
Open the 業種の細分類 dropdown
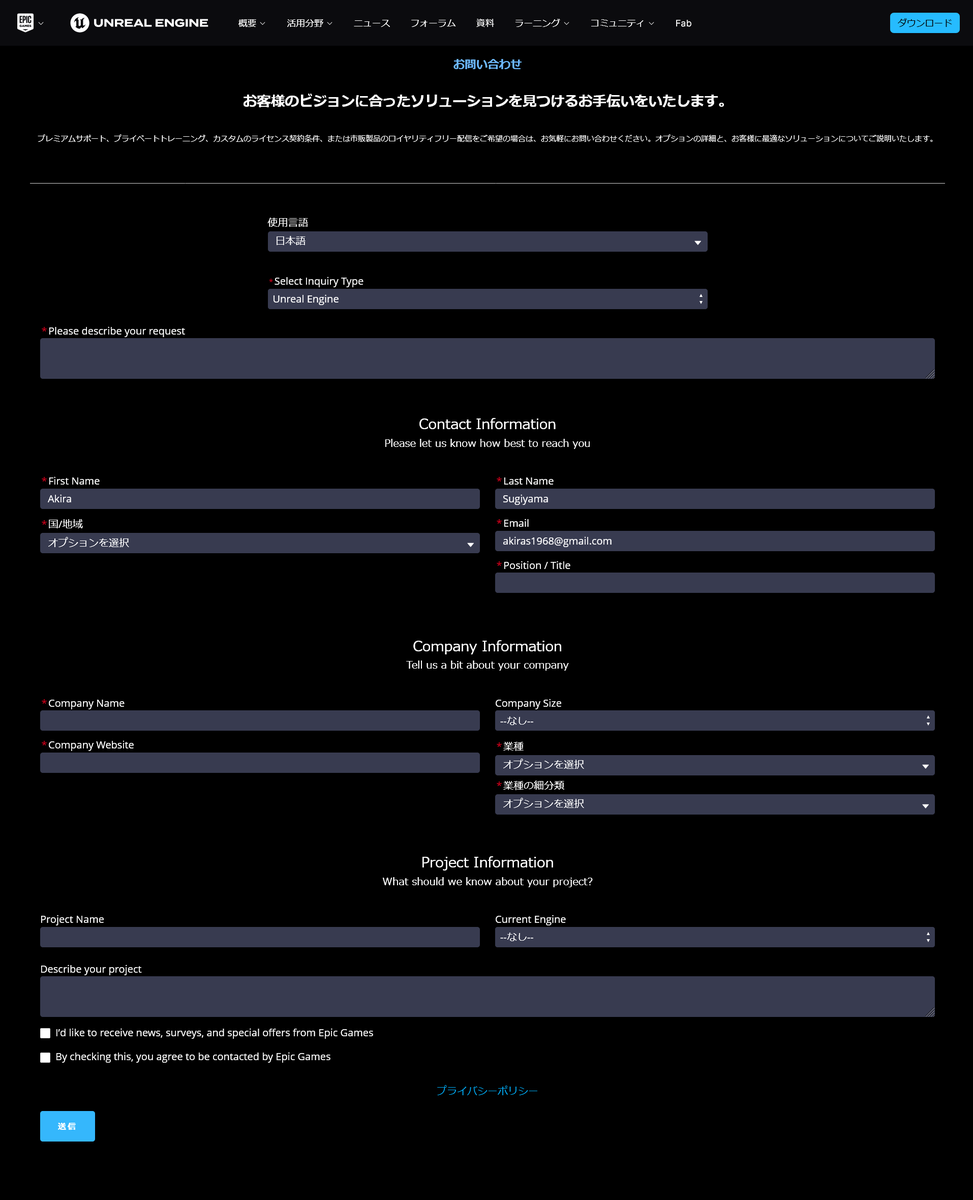point(715,804)
